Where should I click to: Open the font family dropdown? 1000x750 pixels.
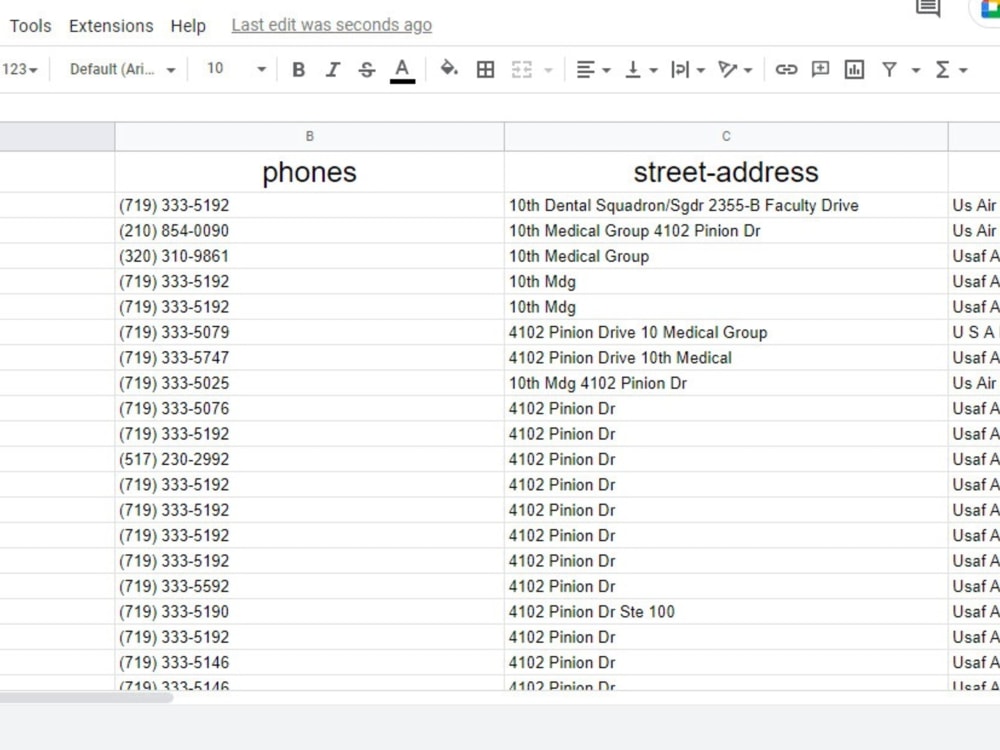(x=122, y=70)
